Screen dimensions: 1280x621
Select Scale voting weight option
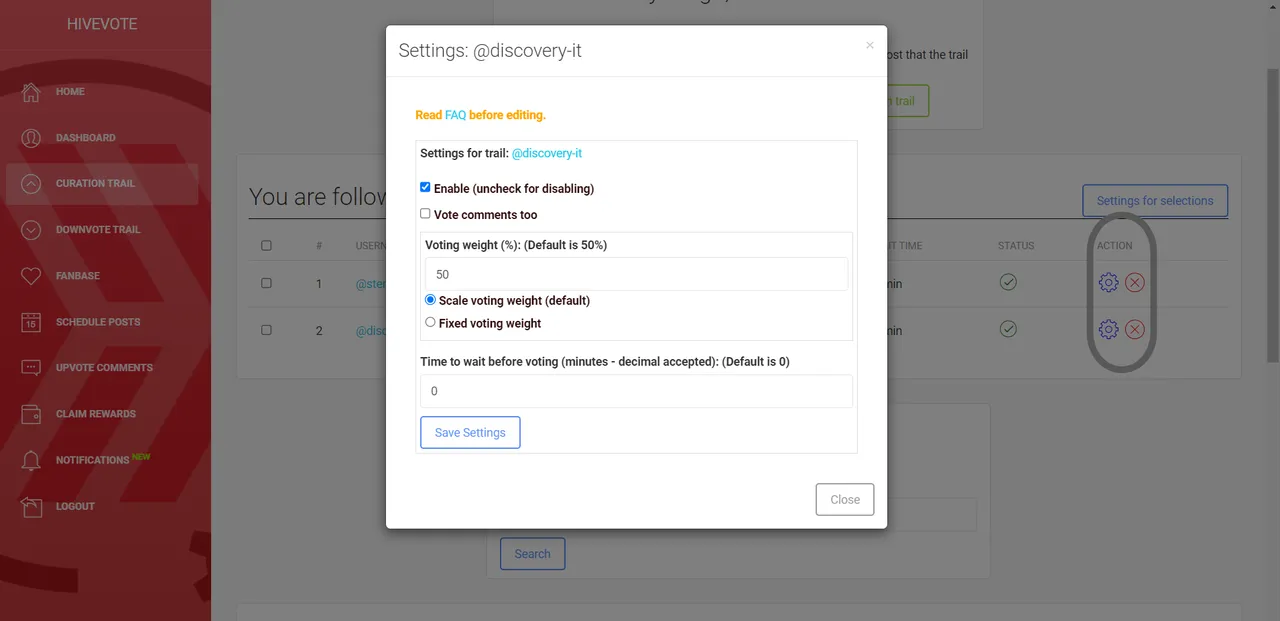pos(430,299)
